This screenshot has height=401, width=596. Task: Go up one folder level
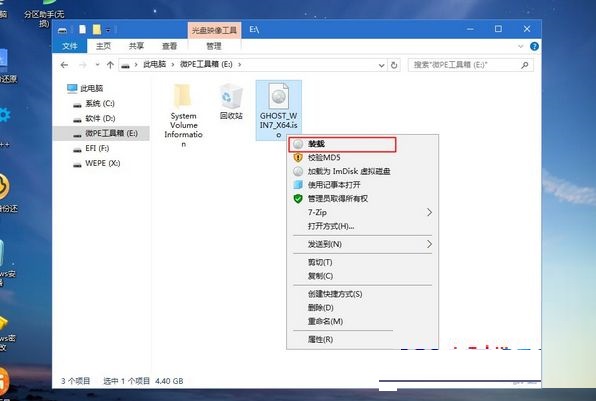[110, 65]
